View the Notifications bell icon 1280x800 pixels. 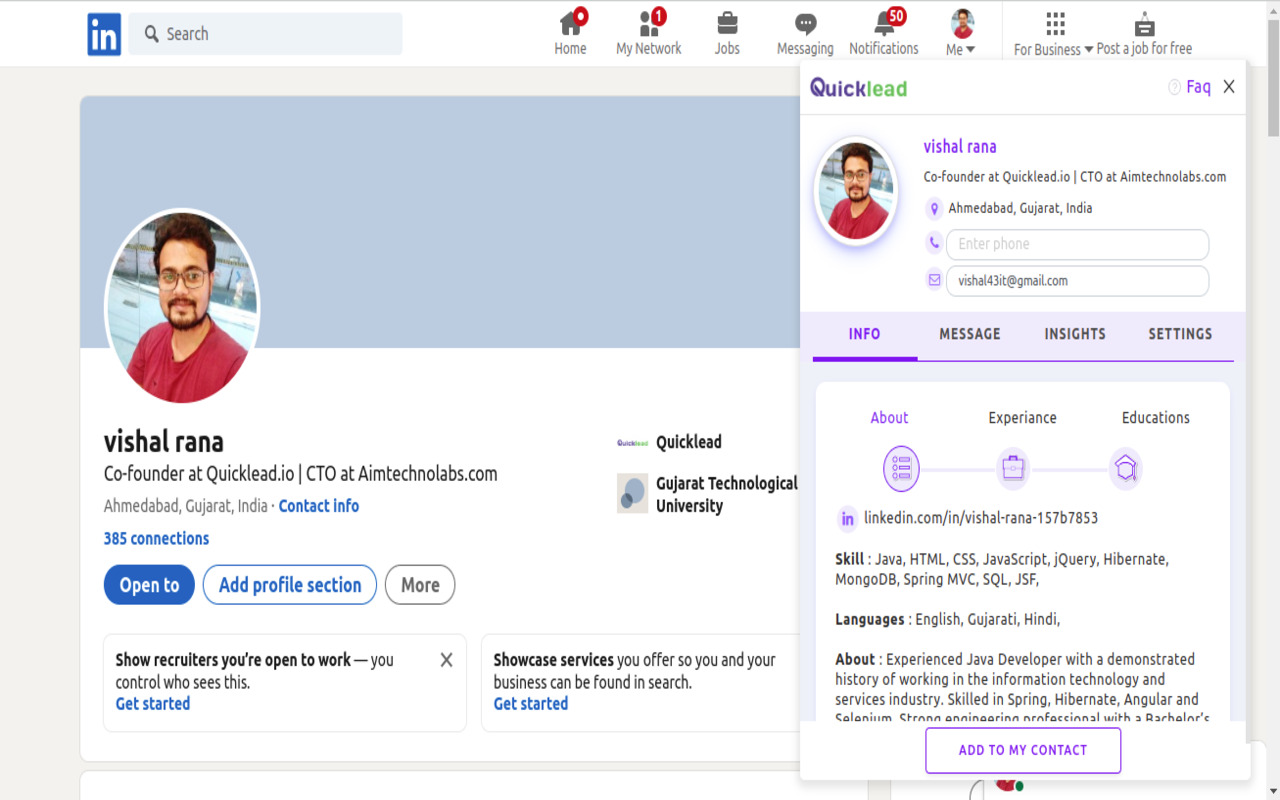coord(886,22)
